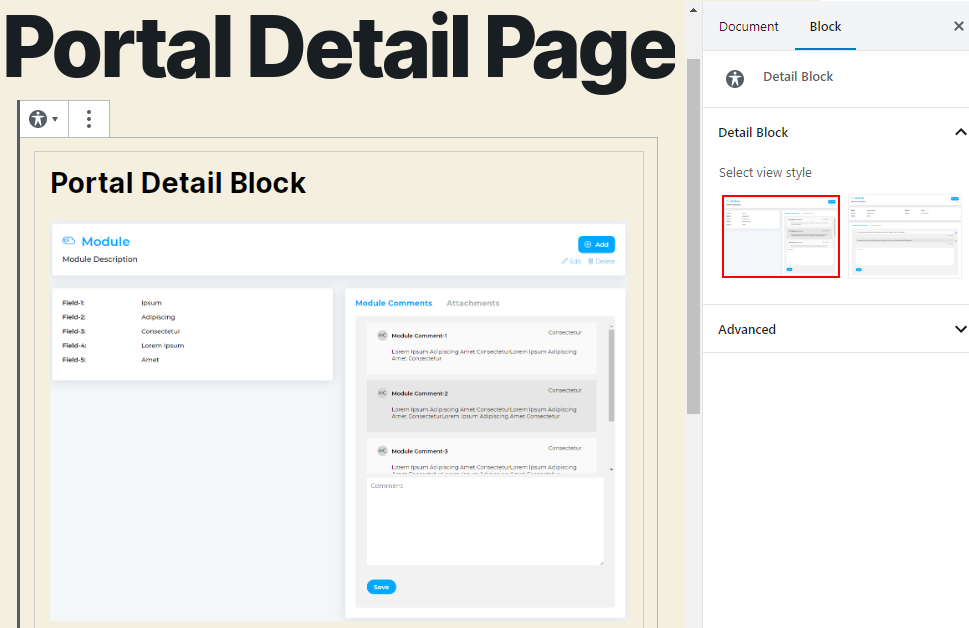Screen dimensions: 969x628
Task: Expand the Advanced panel section
Action: tap(960, 329)
